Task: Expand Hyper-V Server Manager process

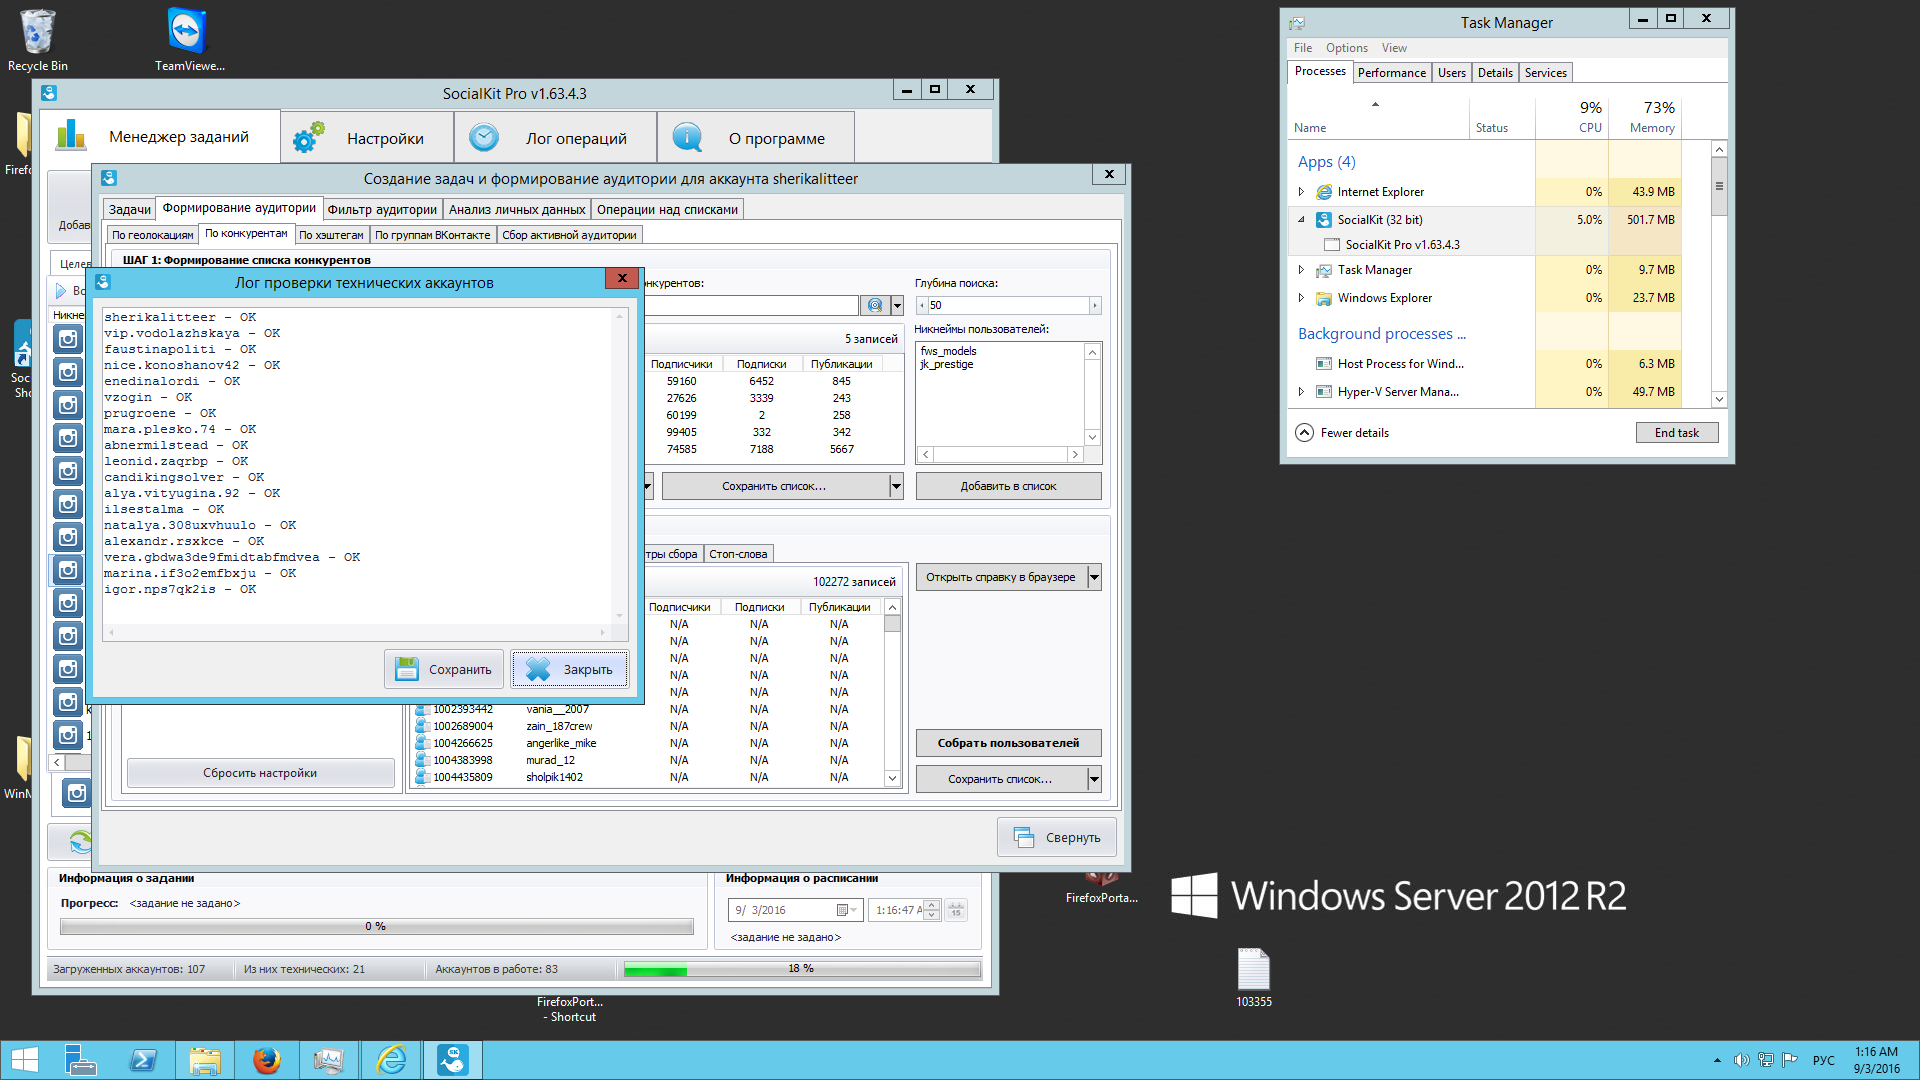Action: 1301,392
